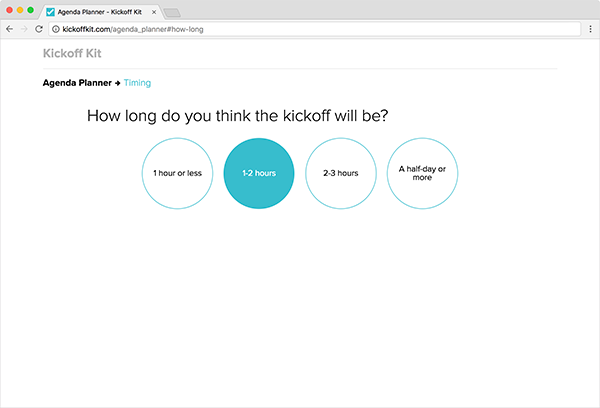
Task: Open the browser three-dot menu
Action: [590, 29]
